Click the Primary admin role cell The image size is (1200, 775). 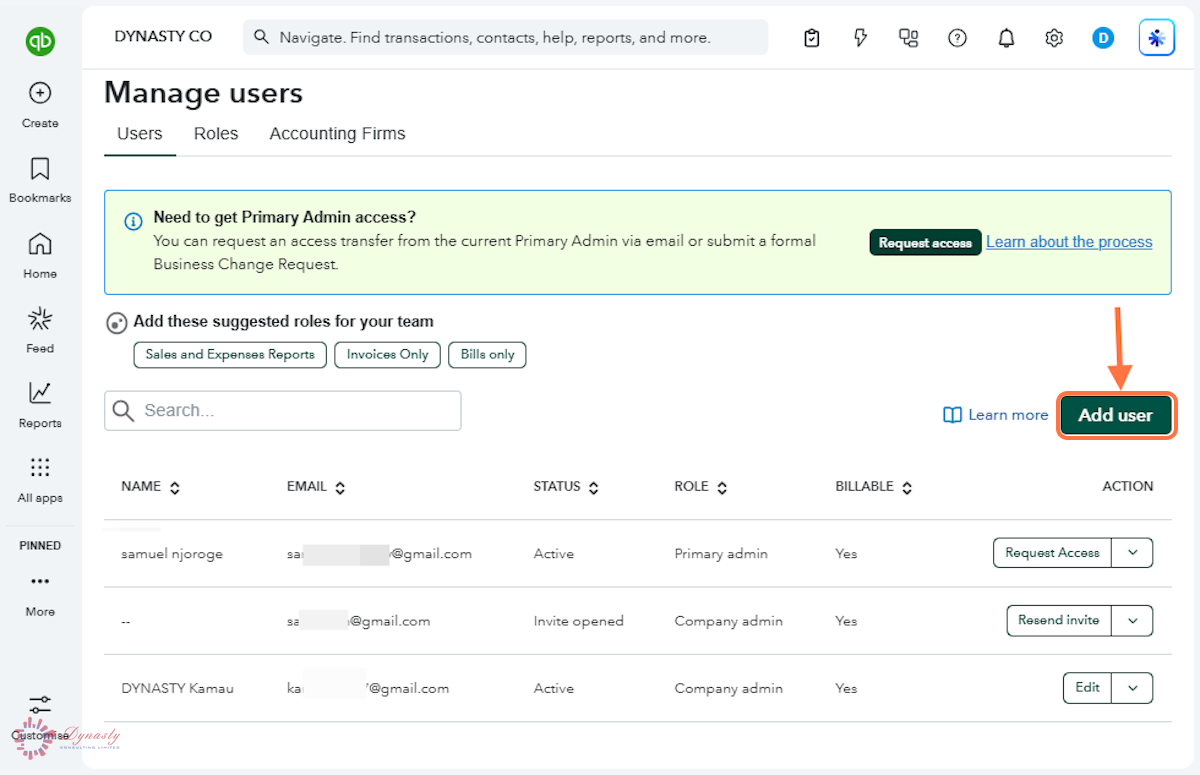click(721, 553)
